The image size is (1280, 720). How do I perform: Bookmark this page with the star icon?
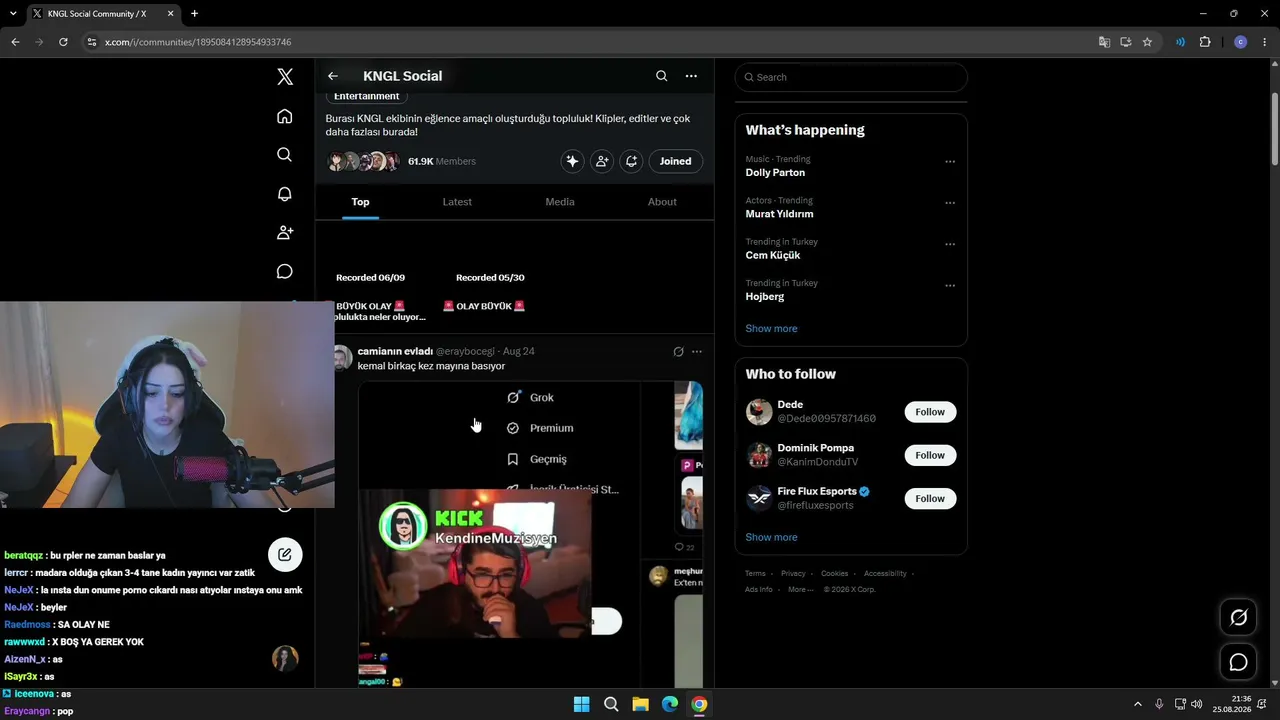[x=1147, y=42]
